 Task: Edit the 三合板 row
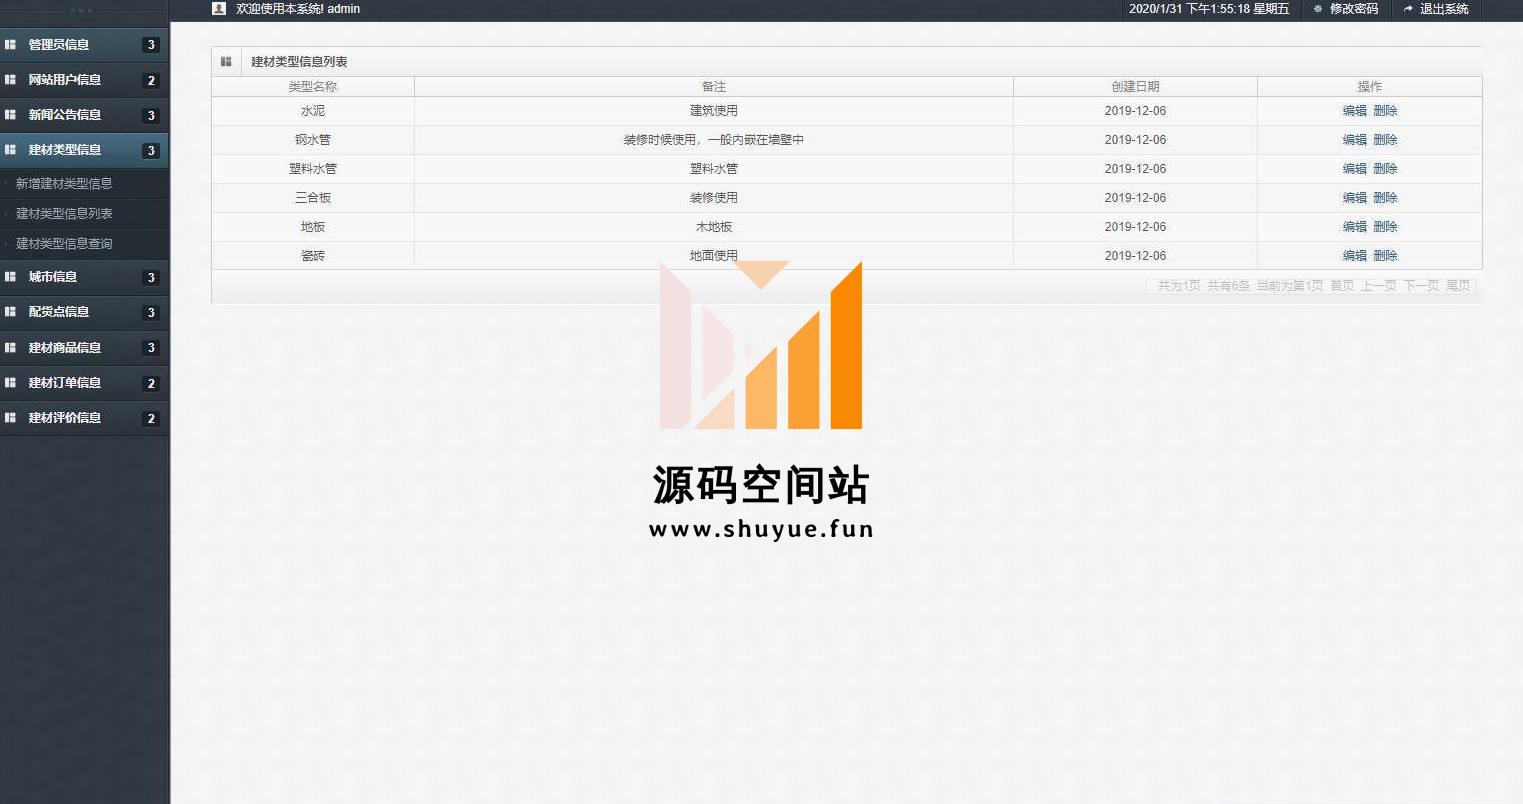1355,198
